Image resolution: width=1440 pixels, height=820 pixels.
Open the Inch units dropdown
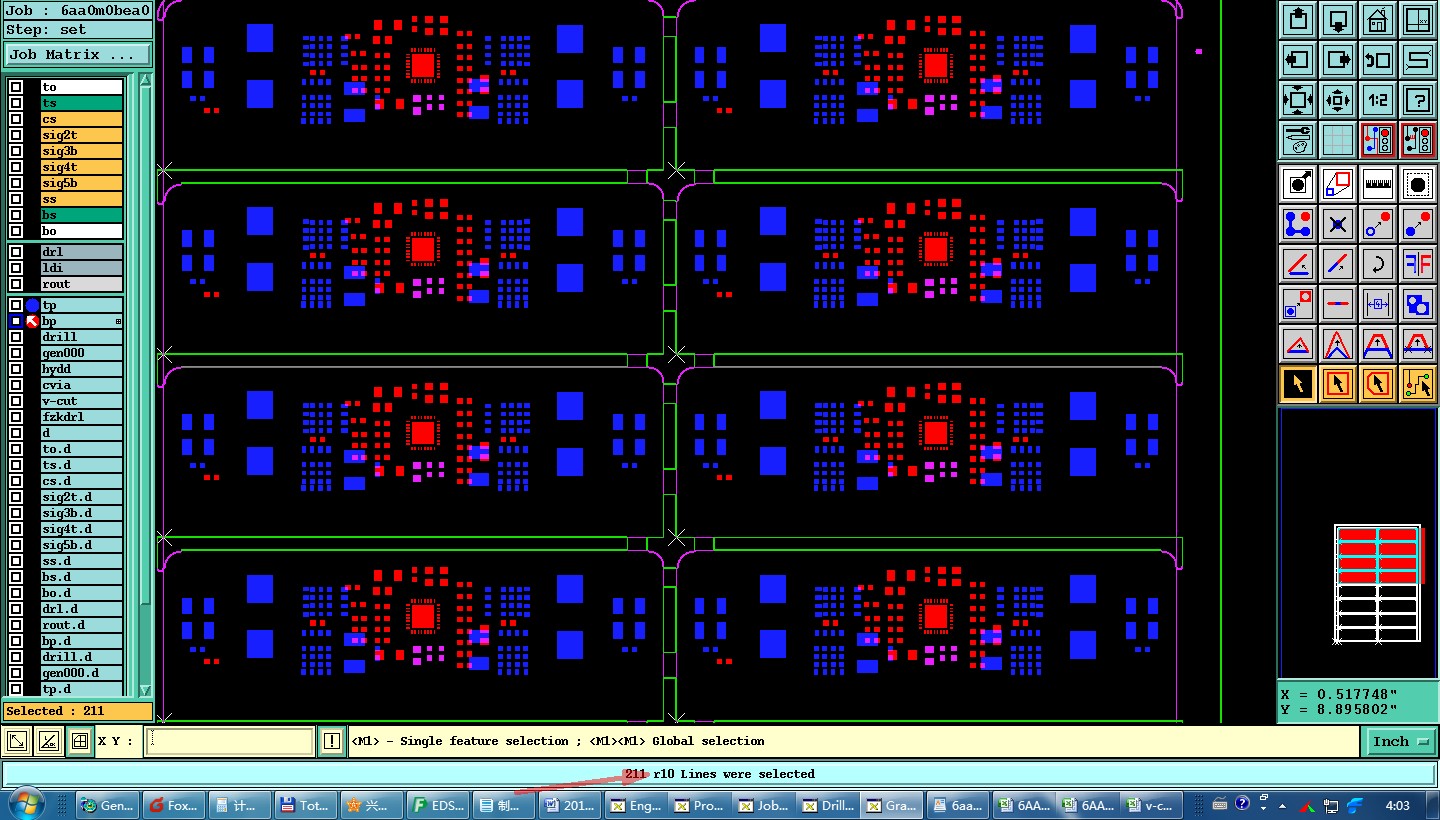1399,741
